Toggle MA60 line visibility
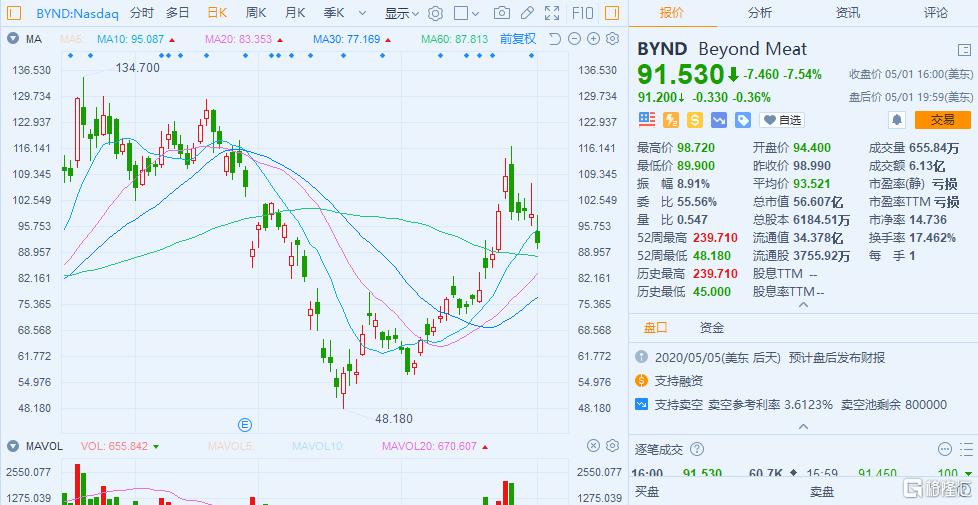 (x=454, y=39)
